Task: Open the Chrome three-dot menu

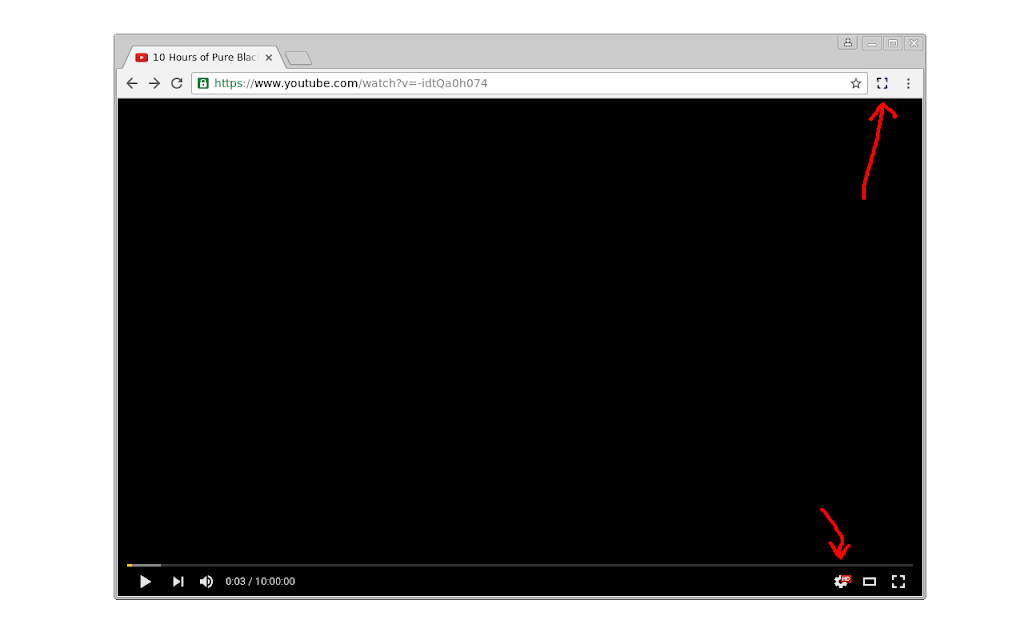Action: tap(908, 84)
